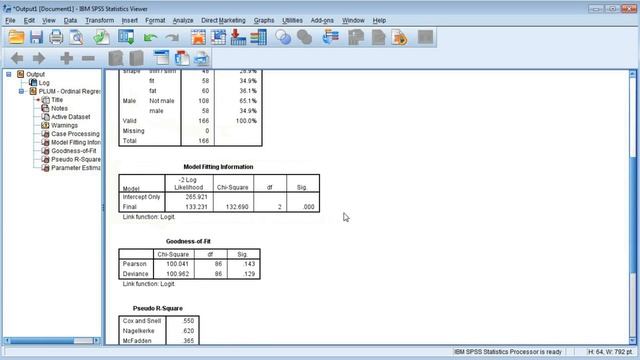640x360 pixels.
Task: Open the File menu
Action: (x=10, y=20)
